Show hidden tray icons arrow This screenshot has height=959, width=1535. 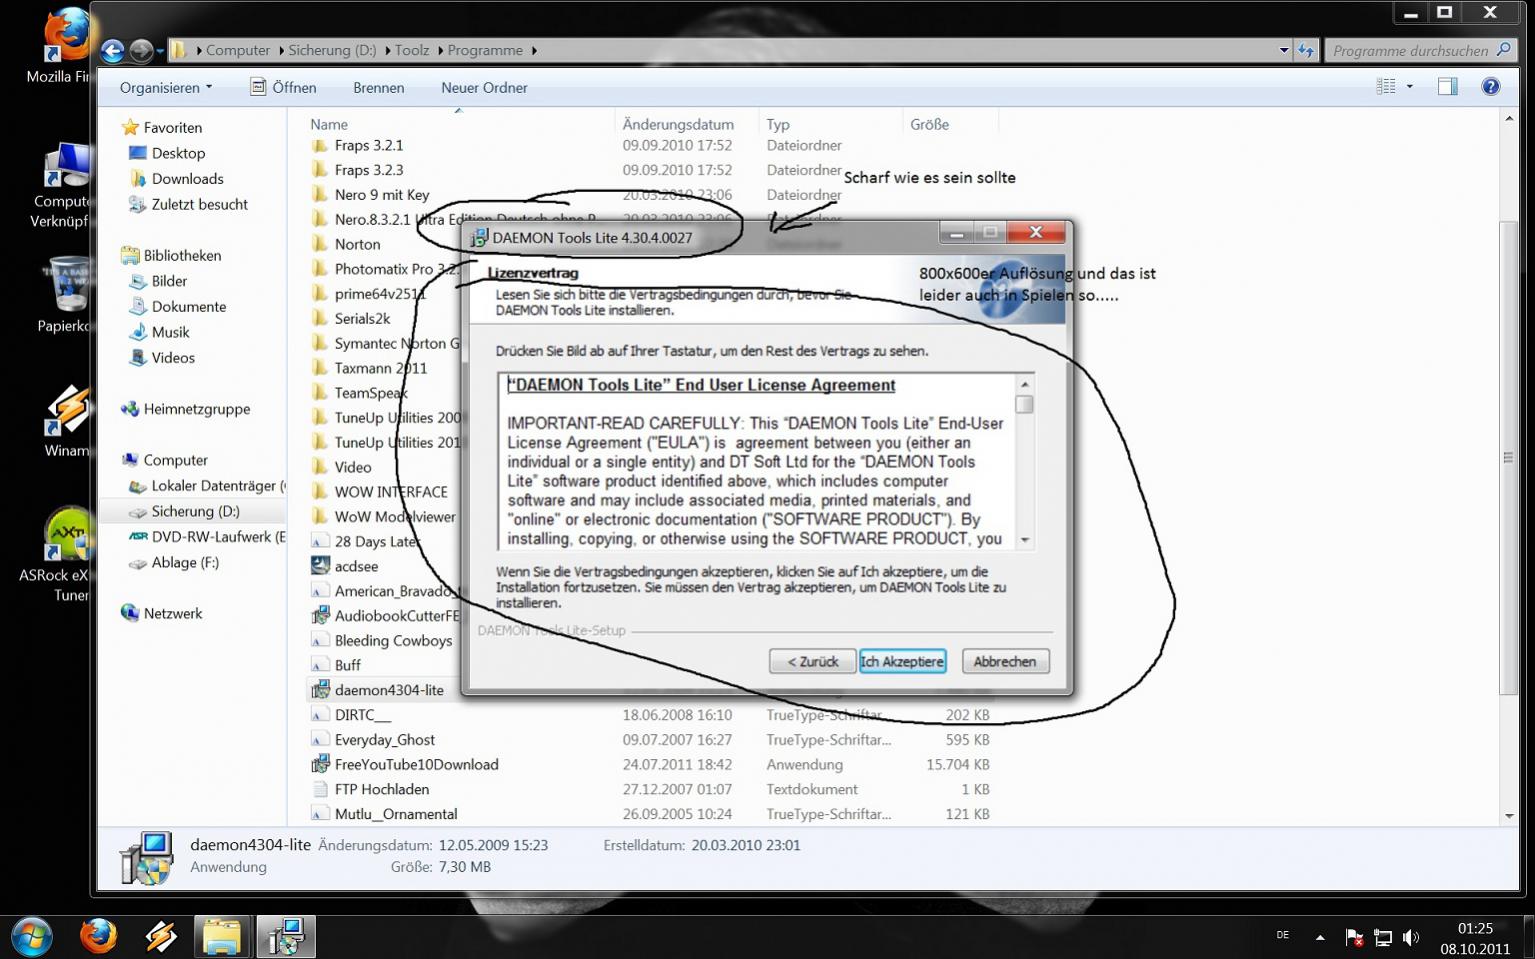(x=1320, y=937)
